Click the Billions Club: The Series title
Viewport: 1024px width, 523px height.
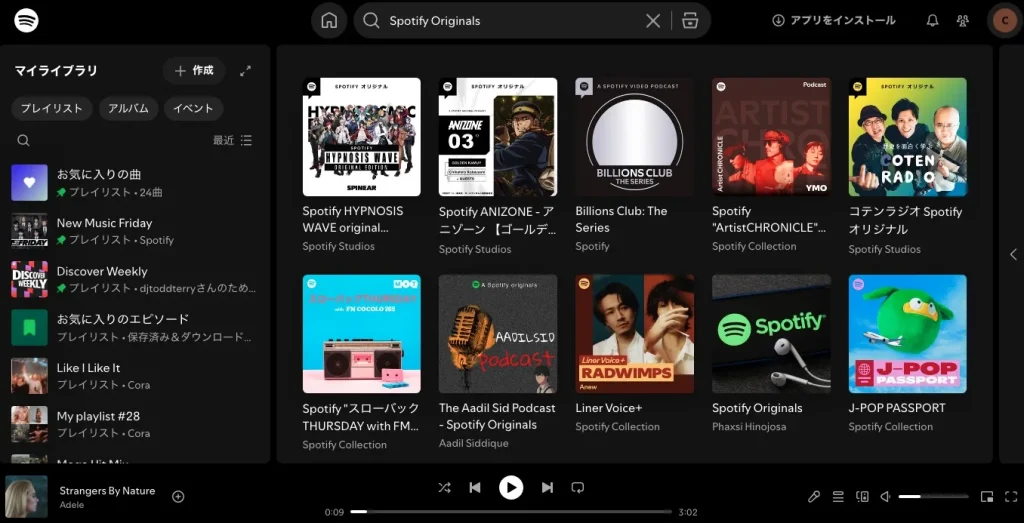(x=621, y=219)
